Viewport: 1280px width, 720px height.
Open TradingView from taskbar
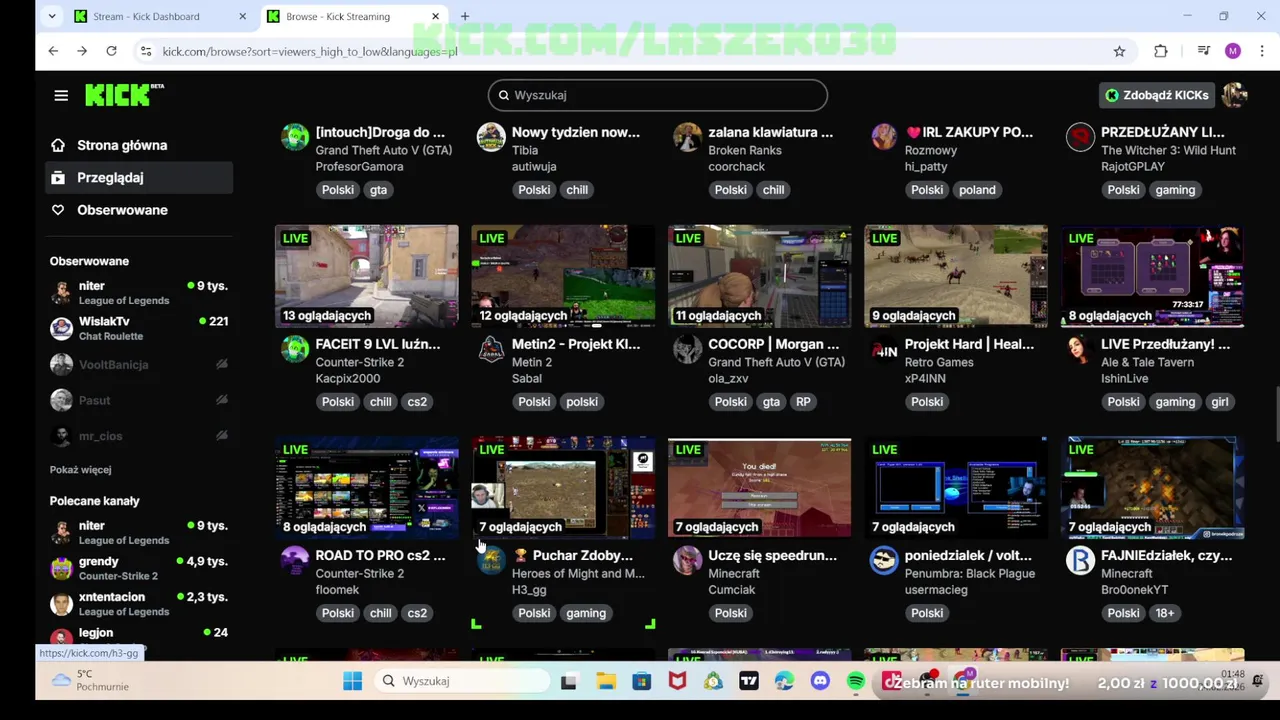click(749, 681)
